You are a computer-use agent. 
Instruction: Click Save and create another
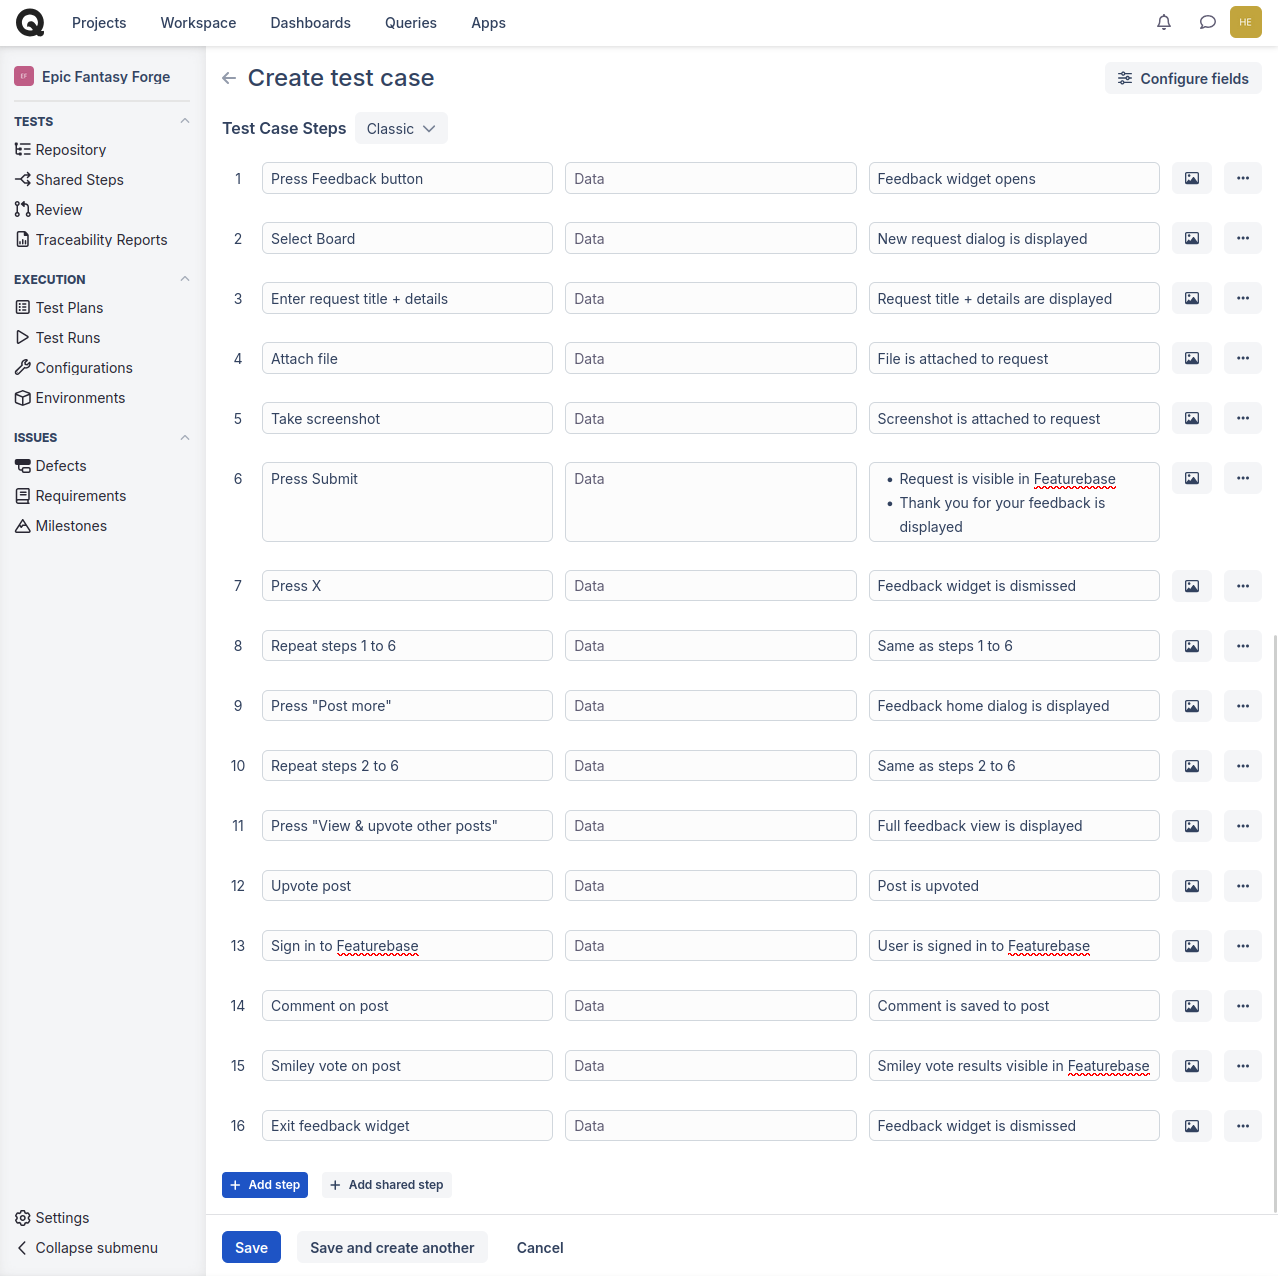(392, 1247)
